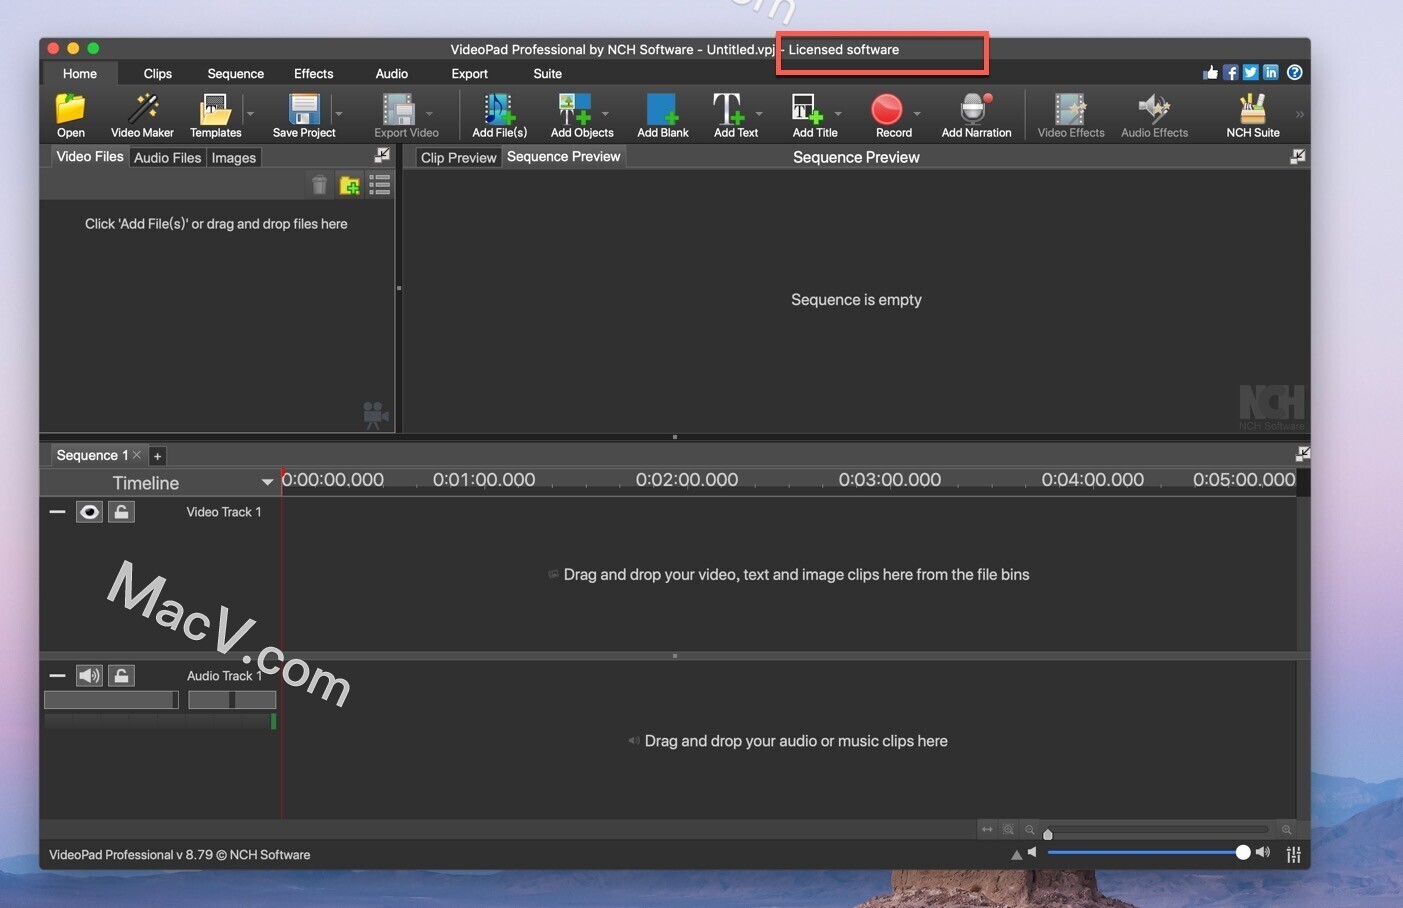
Task: Toggle Video Track 1 visibility eye
Action: 89,512
